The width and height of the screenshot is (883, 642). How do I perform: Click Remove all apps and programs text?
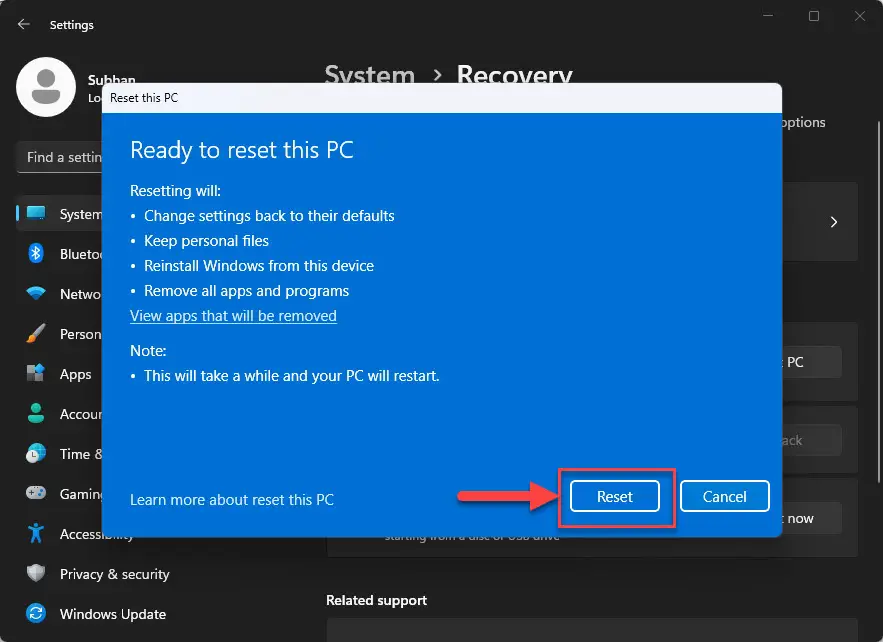(x=246, y=291)
